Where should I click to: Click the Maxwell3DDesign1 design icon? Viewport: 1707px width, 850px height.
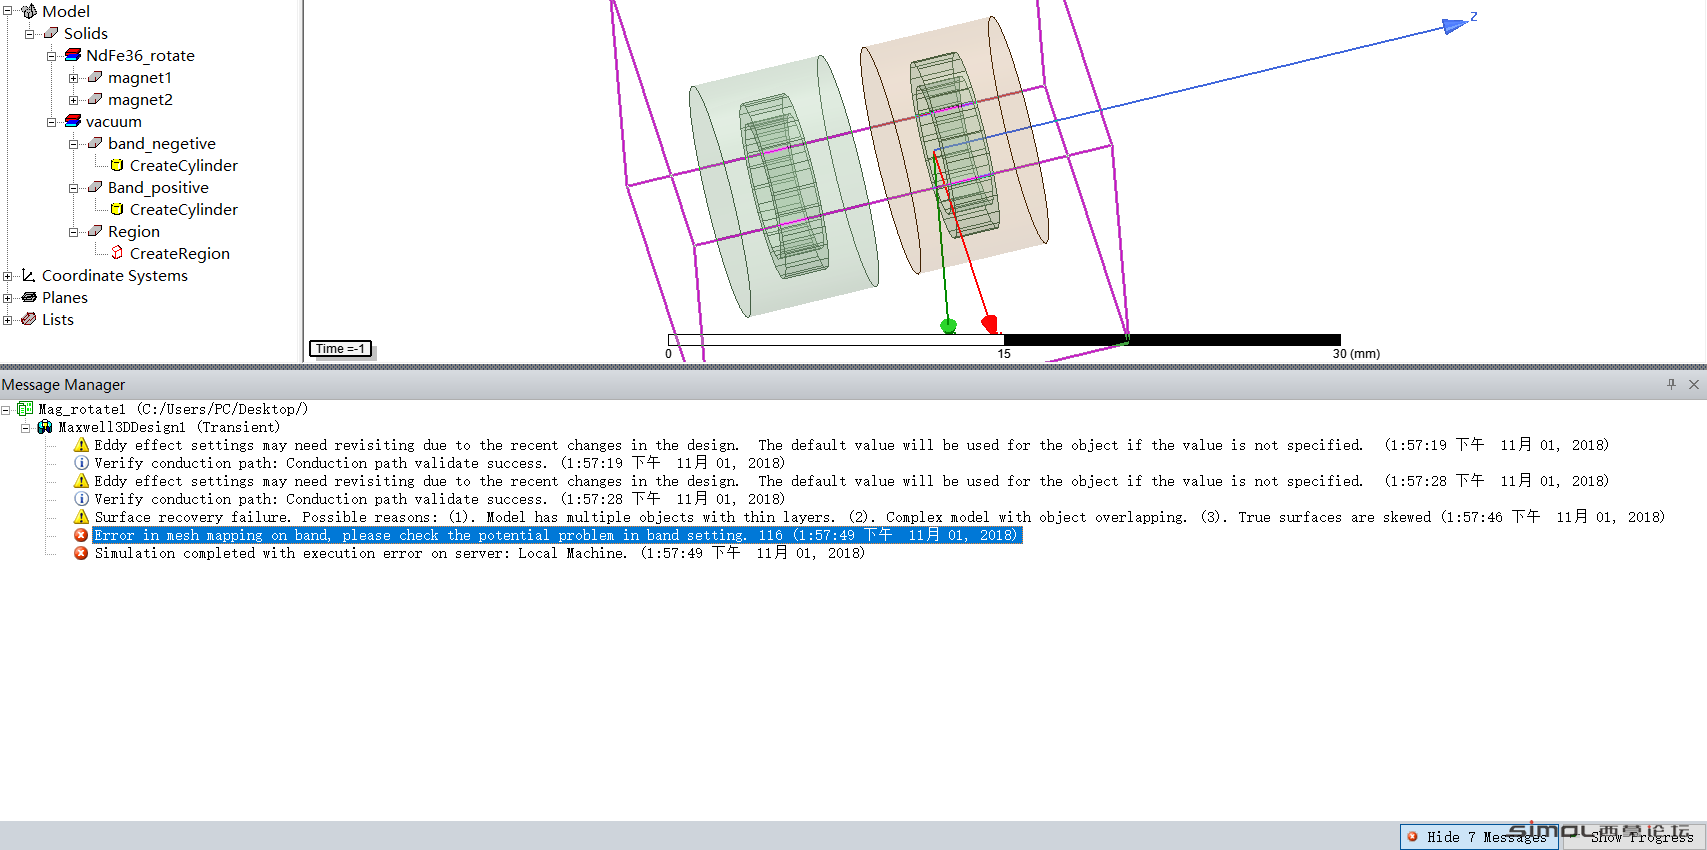tap(45, 427)
